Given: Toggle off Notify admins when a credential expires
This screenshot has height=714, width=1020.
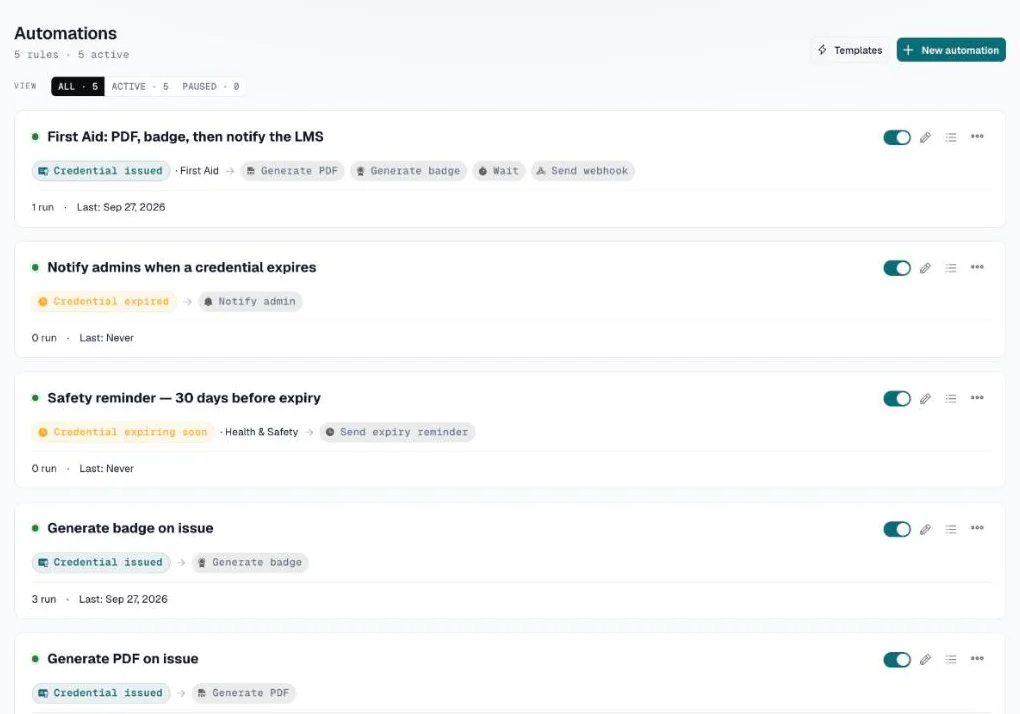Looking at the screenshot, I should pyautogui.click(x=896, y=268).
